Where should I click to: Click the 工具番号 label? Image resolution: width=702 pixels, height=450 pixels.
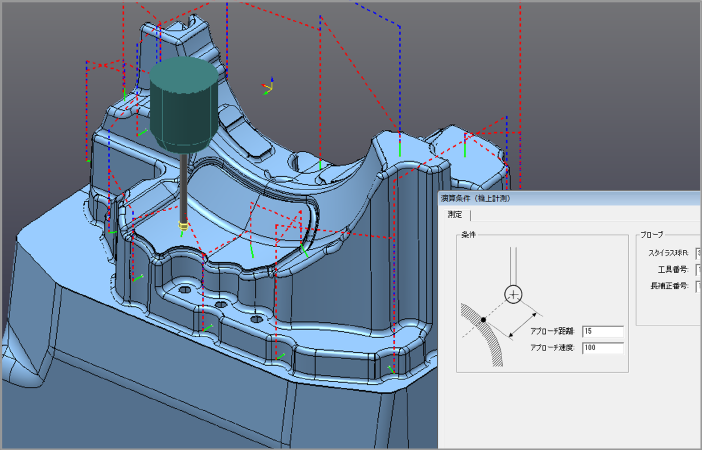pos(673,270)
